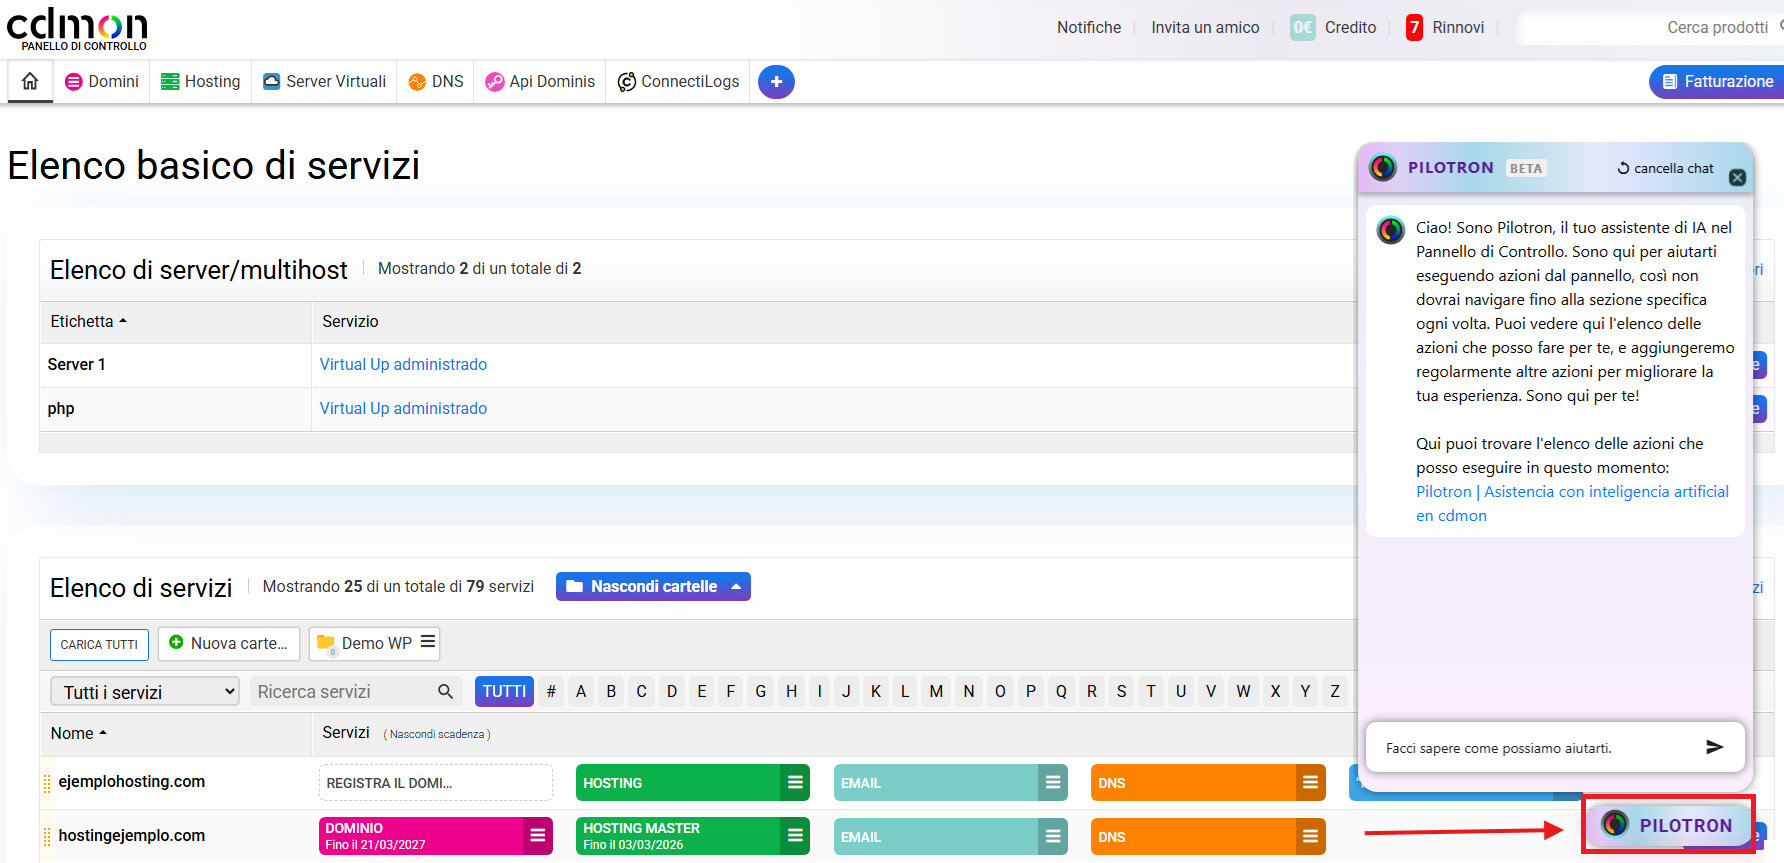Screen dimensions: 1784x863
Task: Open Virtual Up administrado link for Server 1
Action: click(403, 364)
